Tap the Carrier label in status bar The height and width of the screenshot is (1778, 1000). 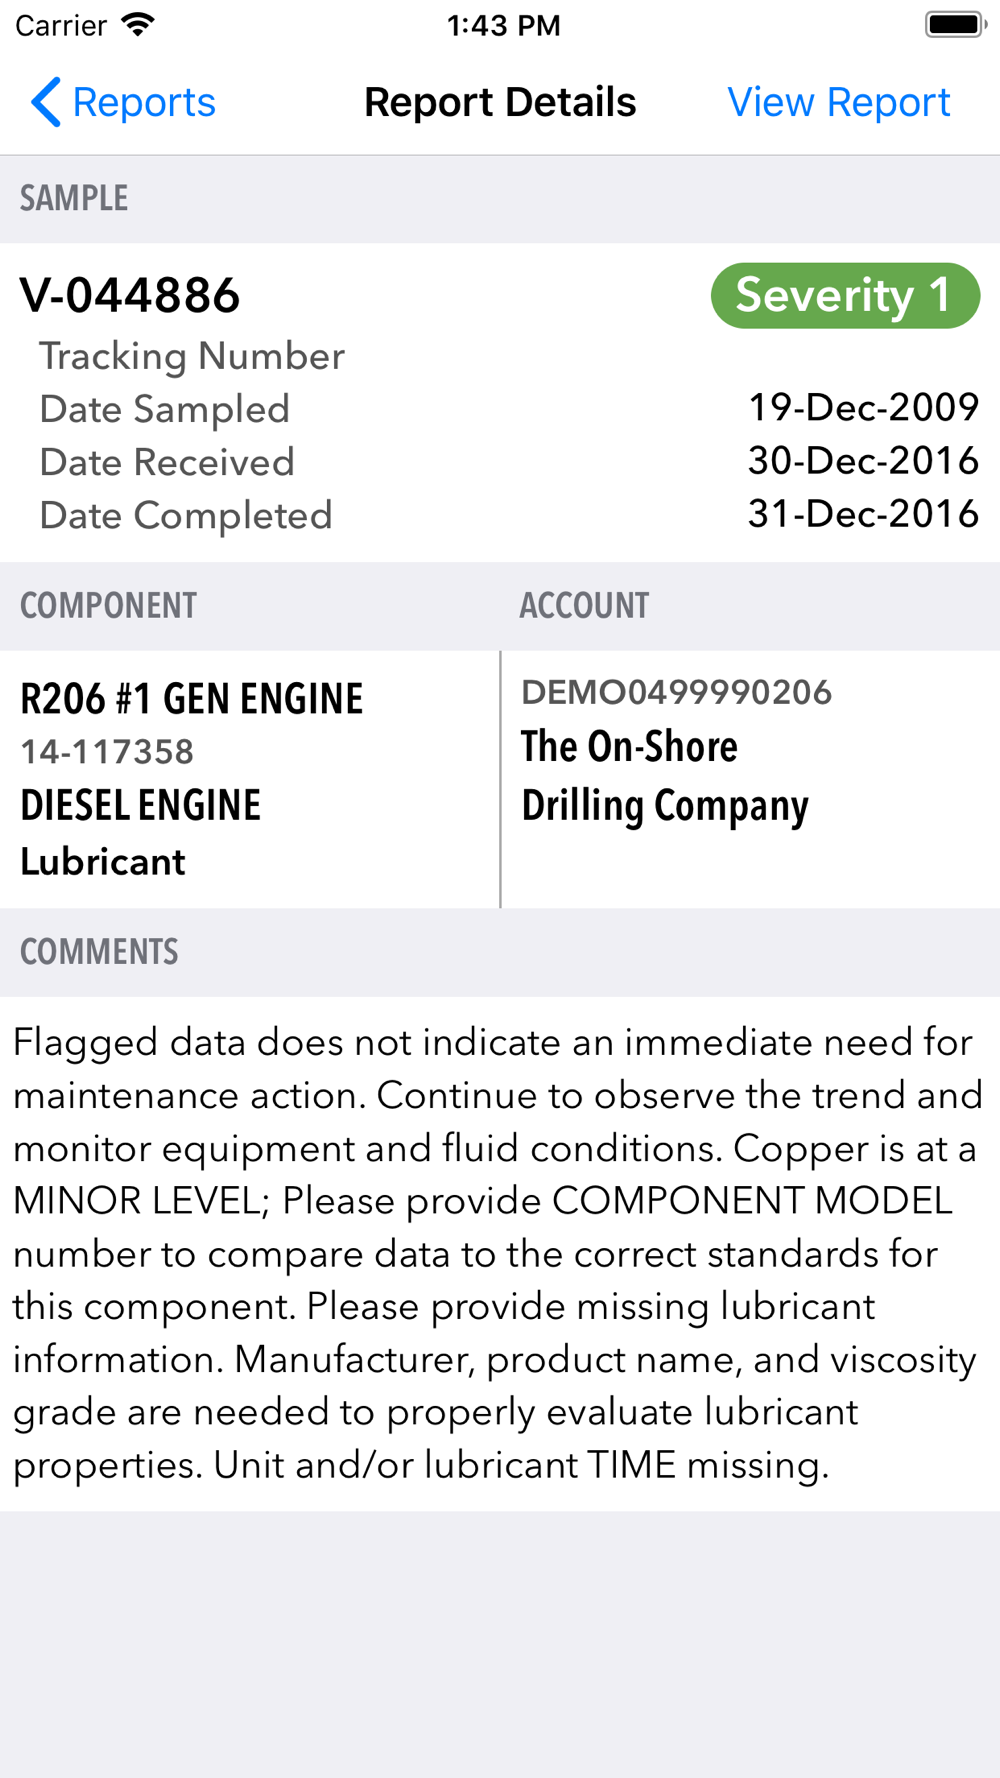pos(61,25)
